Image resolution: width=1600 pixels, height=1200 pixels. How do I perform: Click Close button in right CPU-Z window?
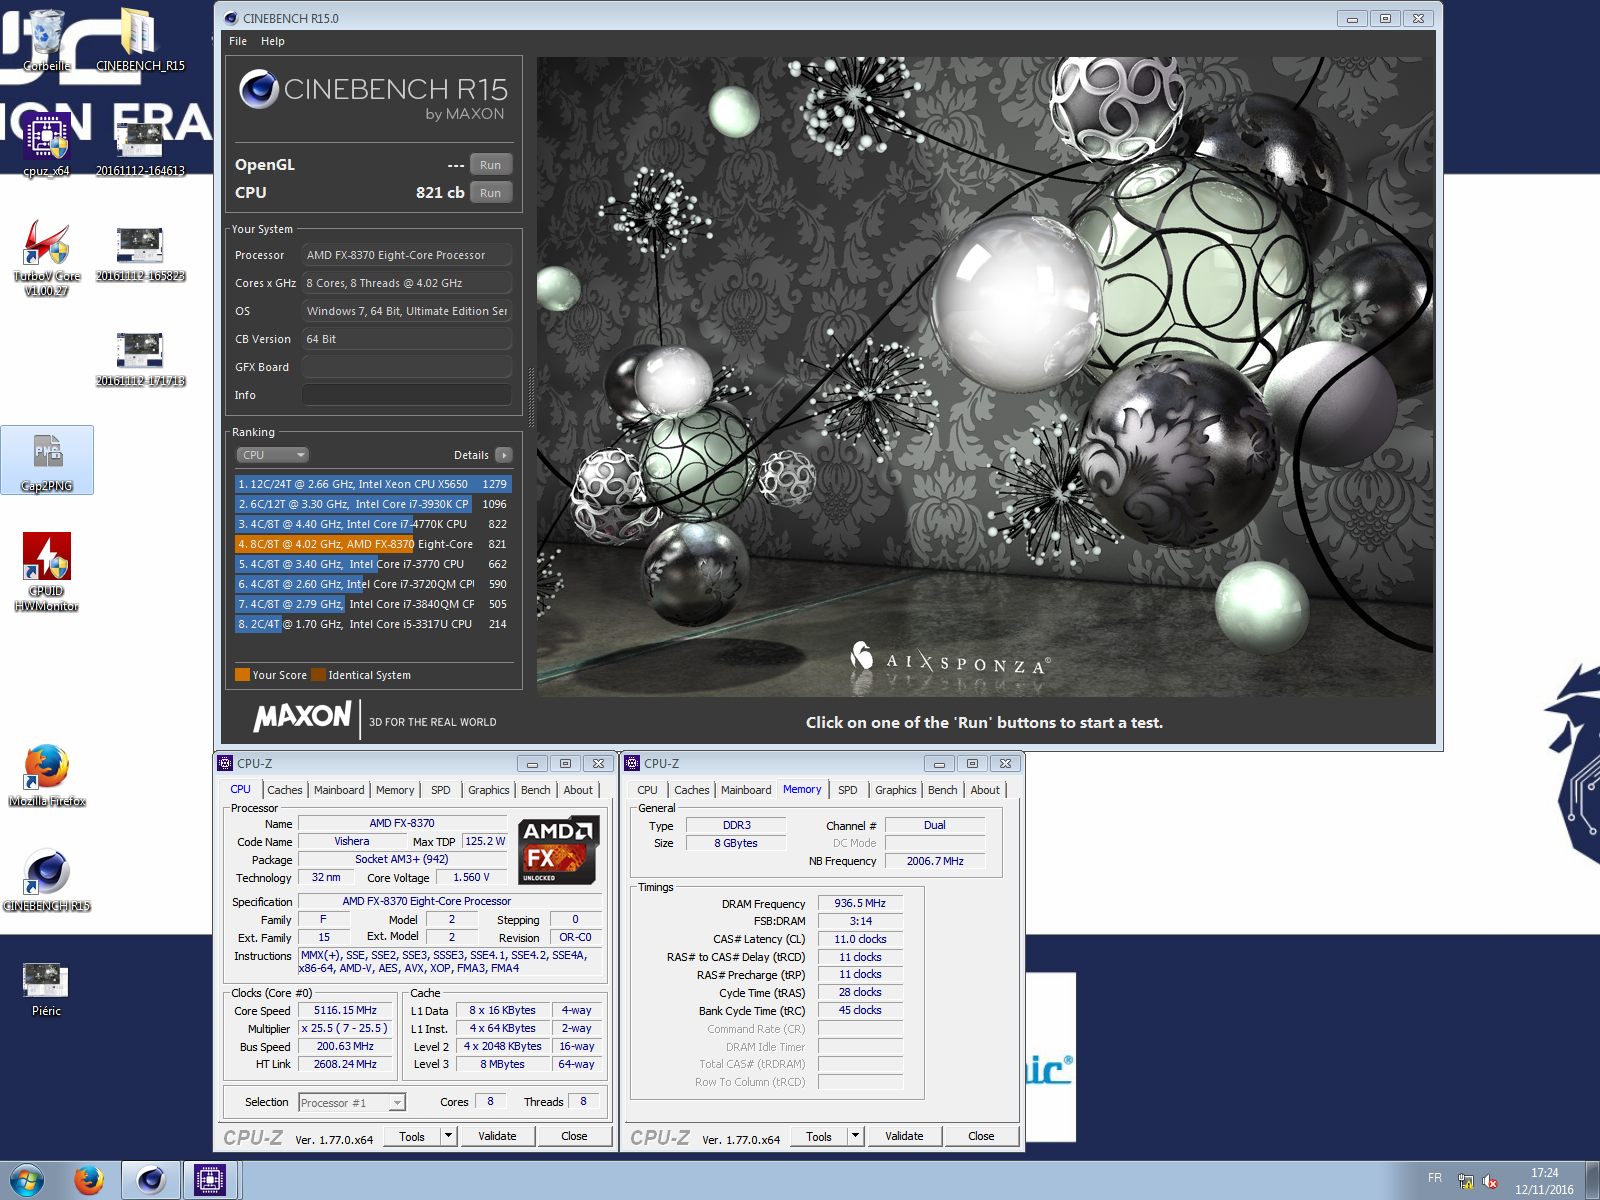click(981, 1136)
